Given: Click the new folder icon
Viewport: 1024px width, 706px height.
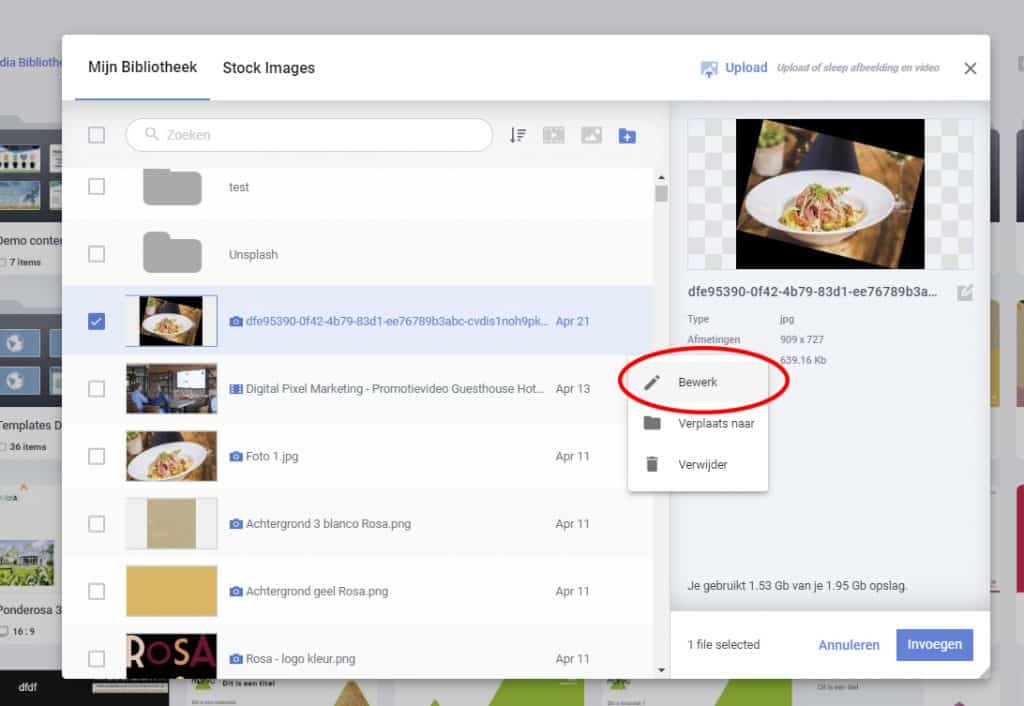Looking at the screenshot, I should (x=627, y=136).
